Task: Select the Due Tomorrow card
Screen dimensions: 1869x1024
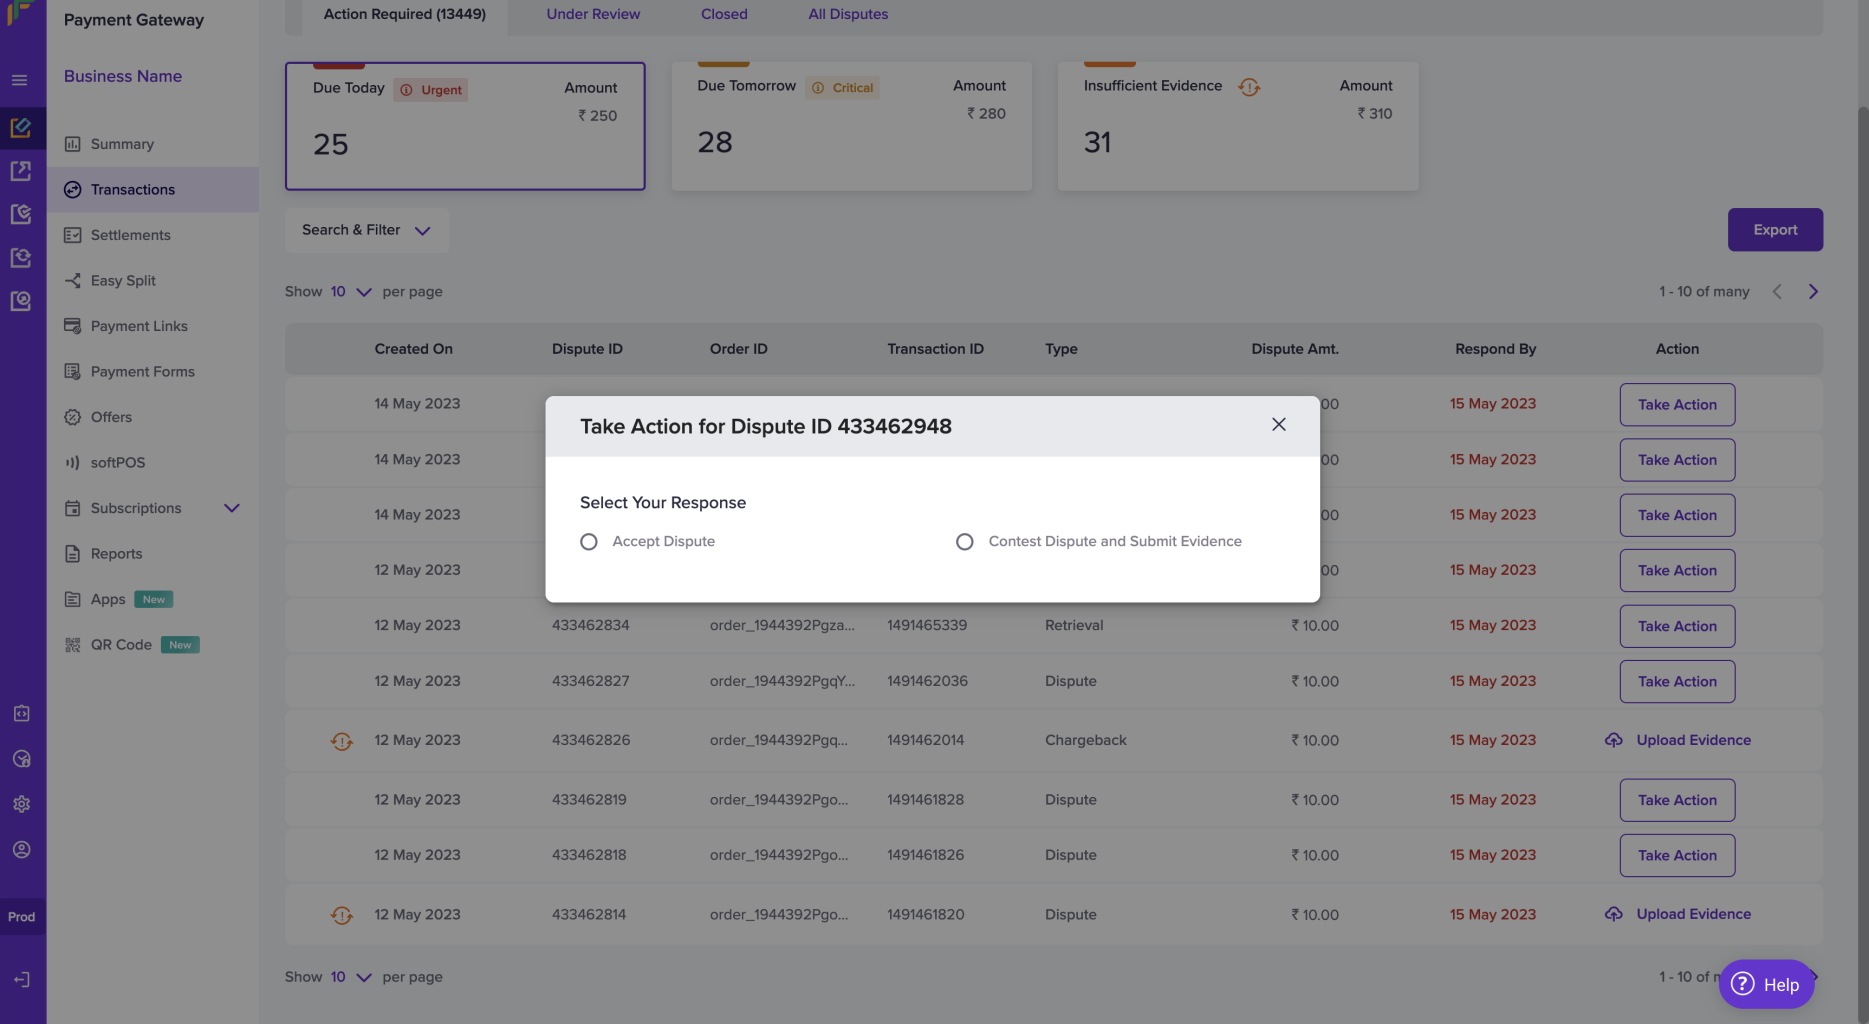Action: point(851,126)
